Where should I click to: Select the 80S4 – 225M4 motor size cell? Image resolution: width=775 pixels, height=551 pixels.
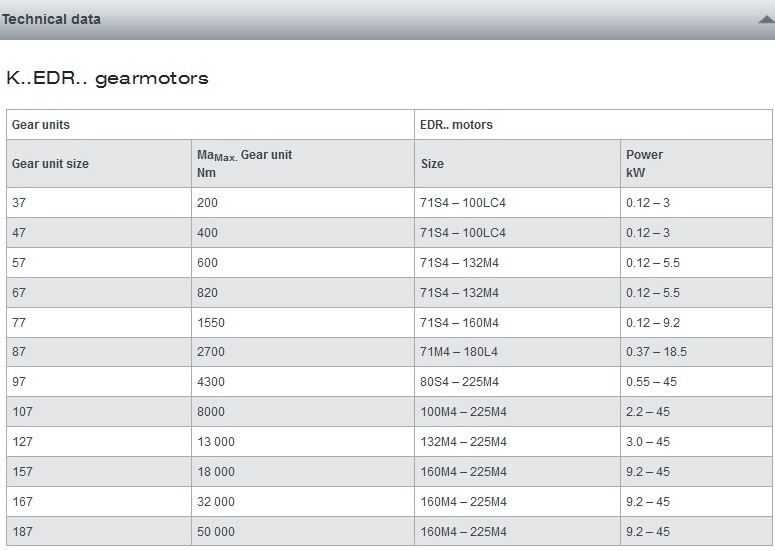(517, 381)
